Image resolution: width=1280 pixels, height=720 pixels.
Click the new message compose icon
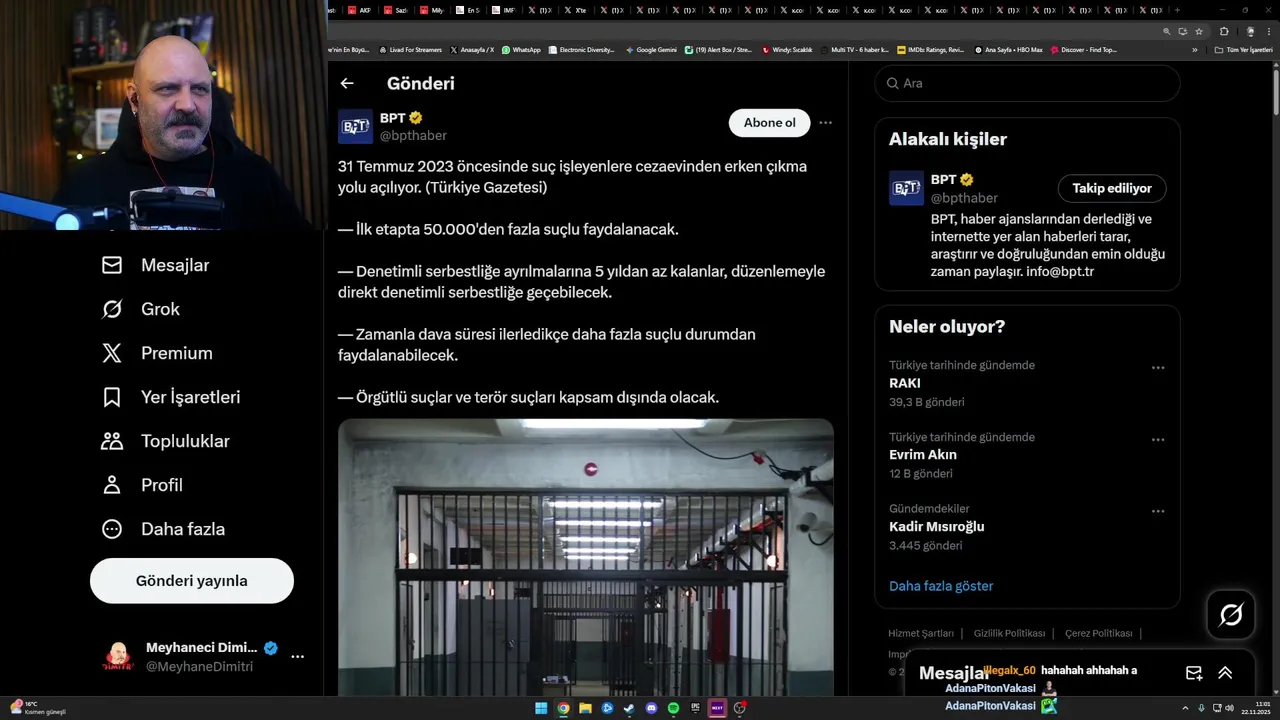click(x=1194, y=673)
